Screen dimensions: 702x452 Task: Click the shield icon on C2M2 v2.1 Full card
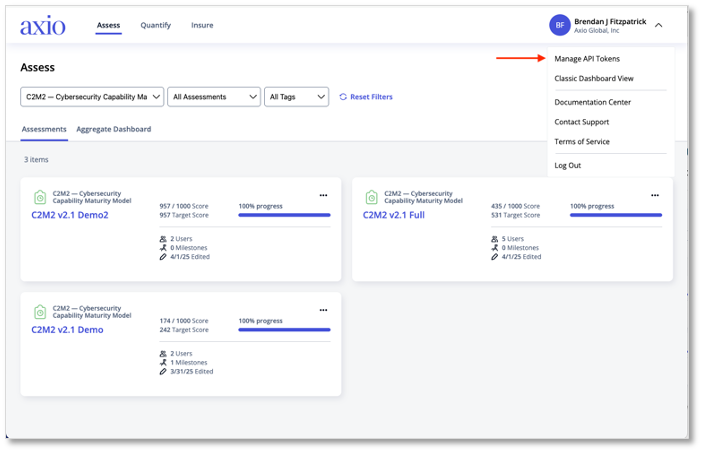tap(372, 198)
